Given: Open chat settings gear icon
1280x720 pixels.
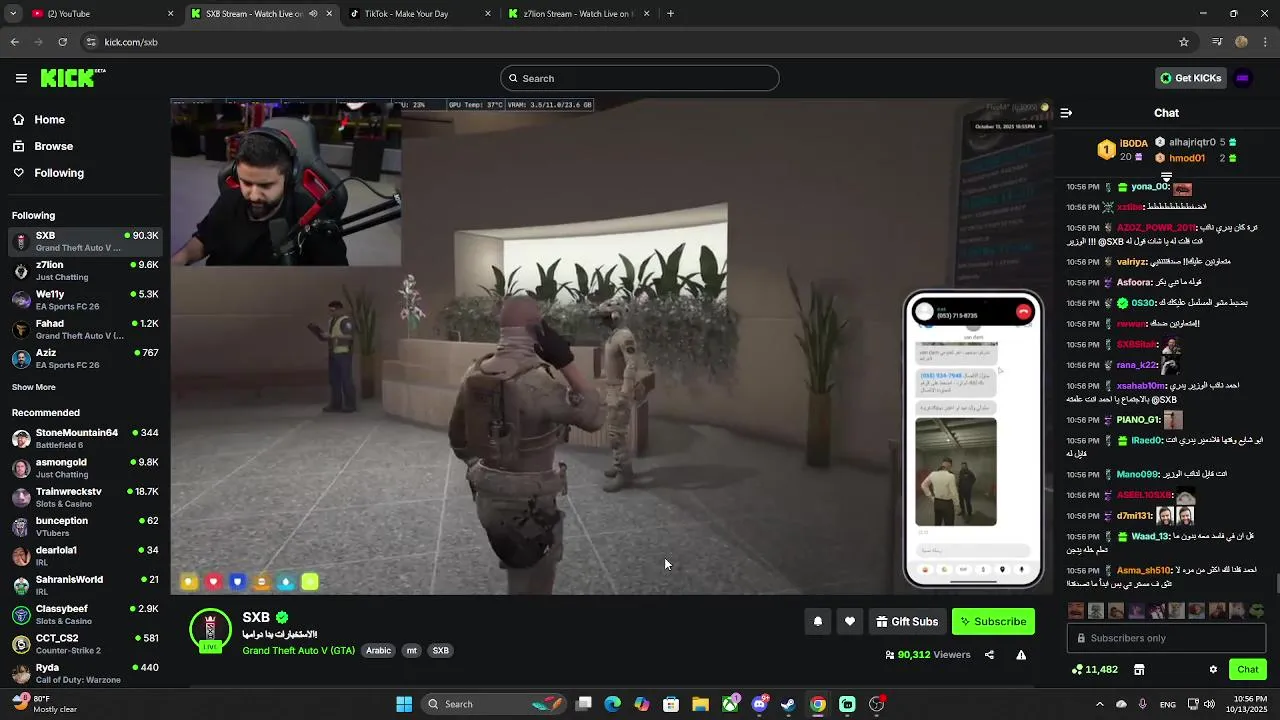Looking at the screenshot, I should tap(1213, 669).
